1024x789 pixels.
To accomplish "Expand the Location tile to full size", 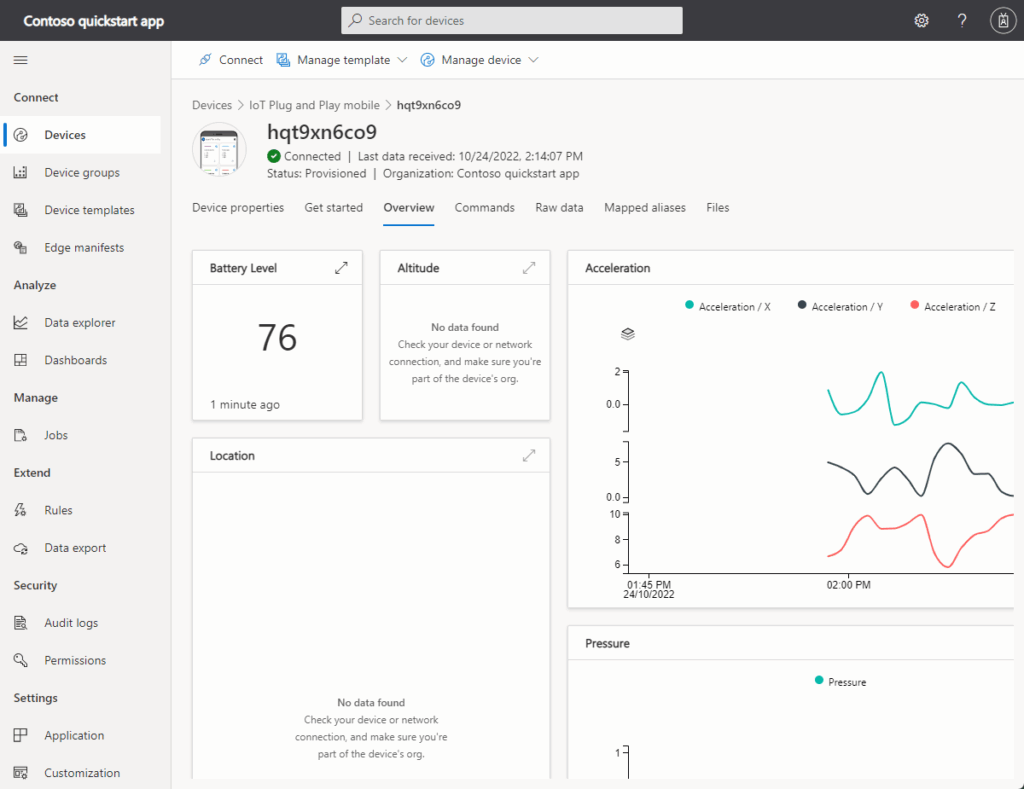I will click(529, 456).
